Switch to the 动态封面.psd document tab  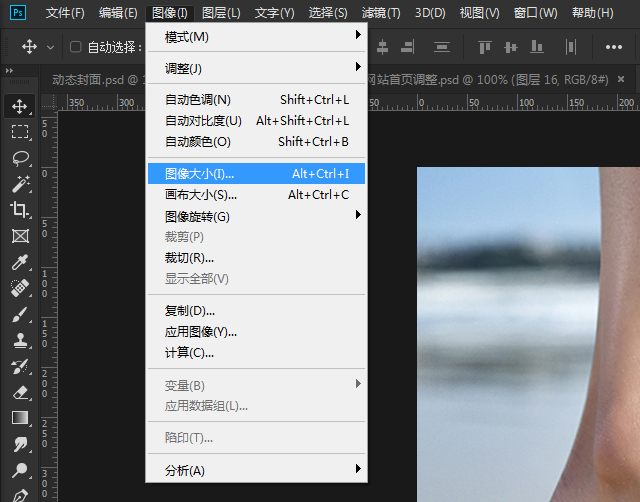click(96, 80)
